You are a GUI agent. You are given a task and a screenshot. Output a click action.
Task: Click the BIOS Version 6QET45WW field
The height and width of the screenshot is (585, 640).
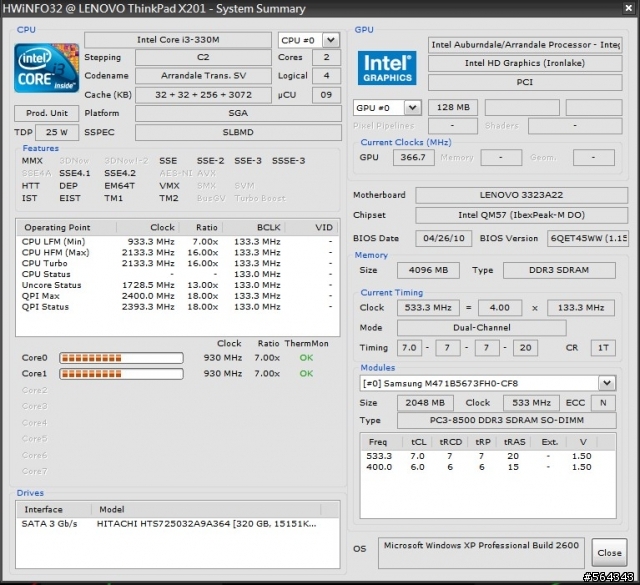point(587,238)
